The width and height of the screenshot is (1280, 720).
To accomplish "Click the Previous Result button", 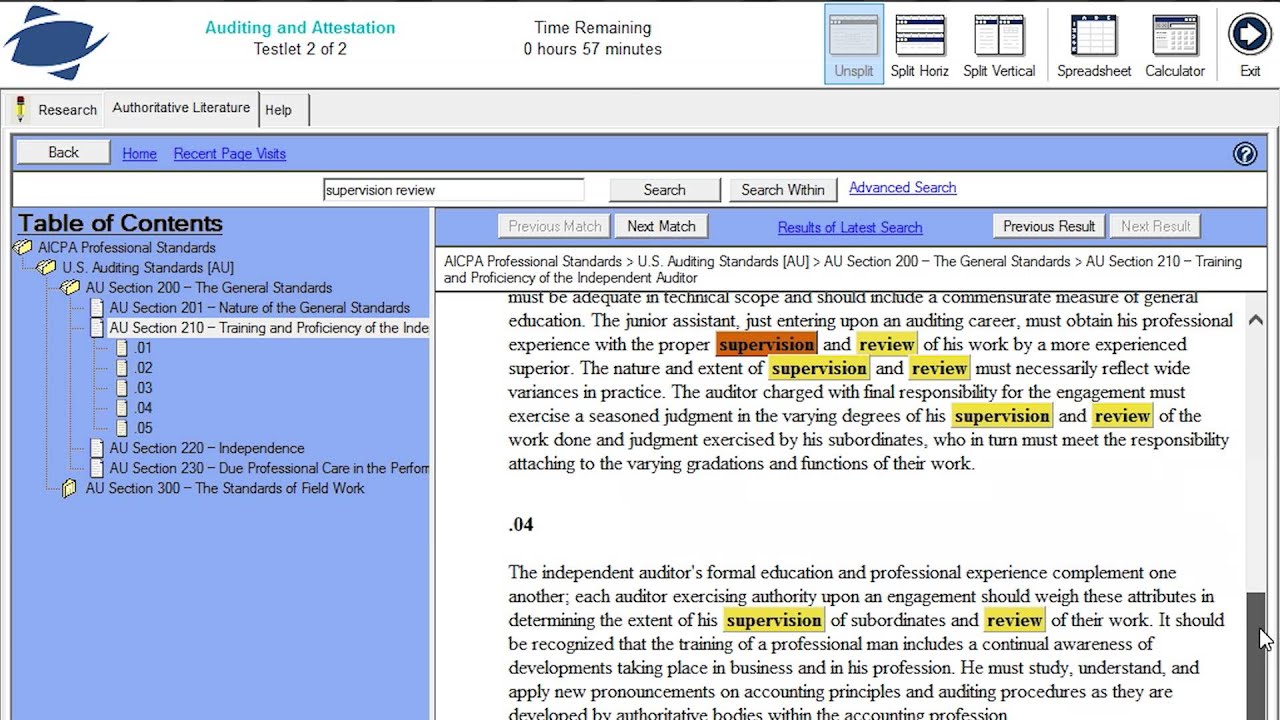I will click(1049, 226).
